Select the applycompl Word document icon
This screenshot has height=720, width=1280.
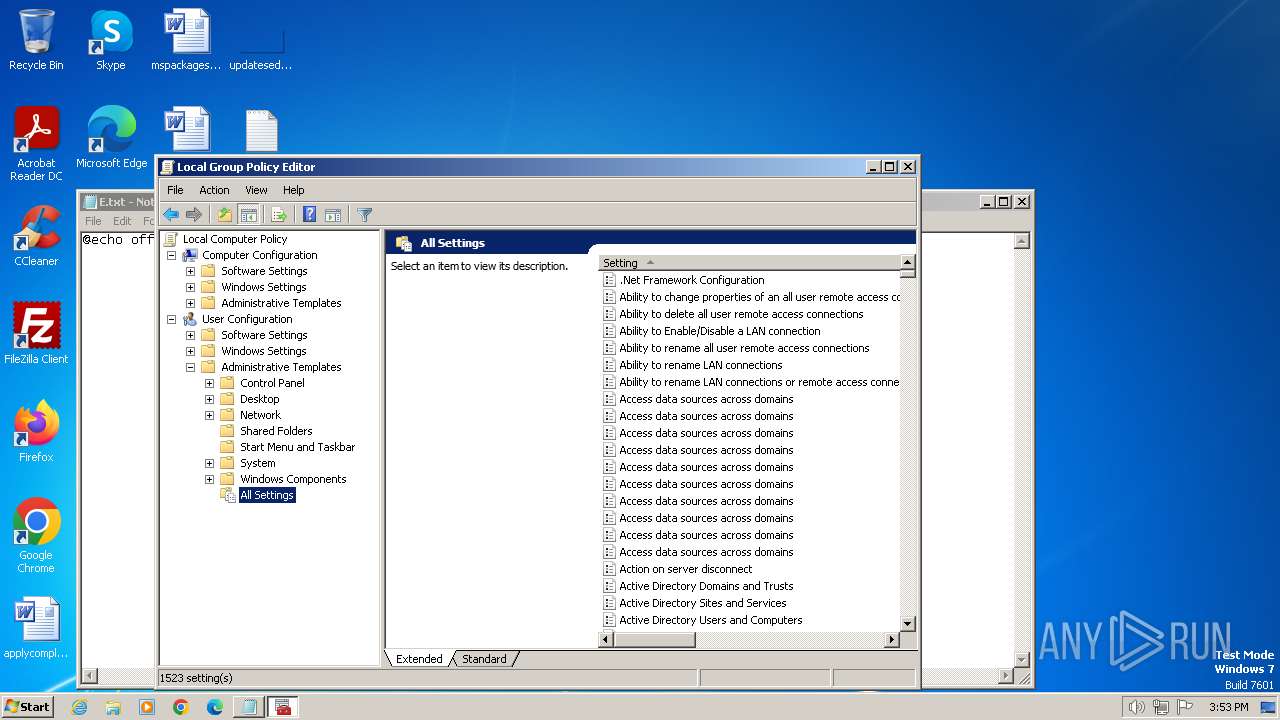36,628
